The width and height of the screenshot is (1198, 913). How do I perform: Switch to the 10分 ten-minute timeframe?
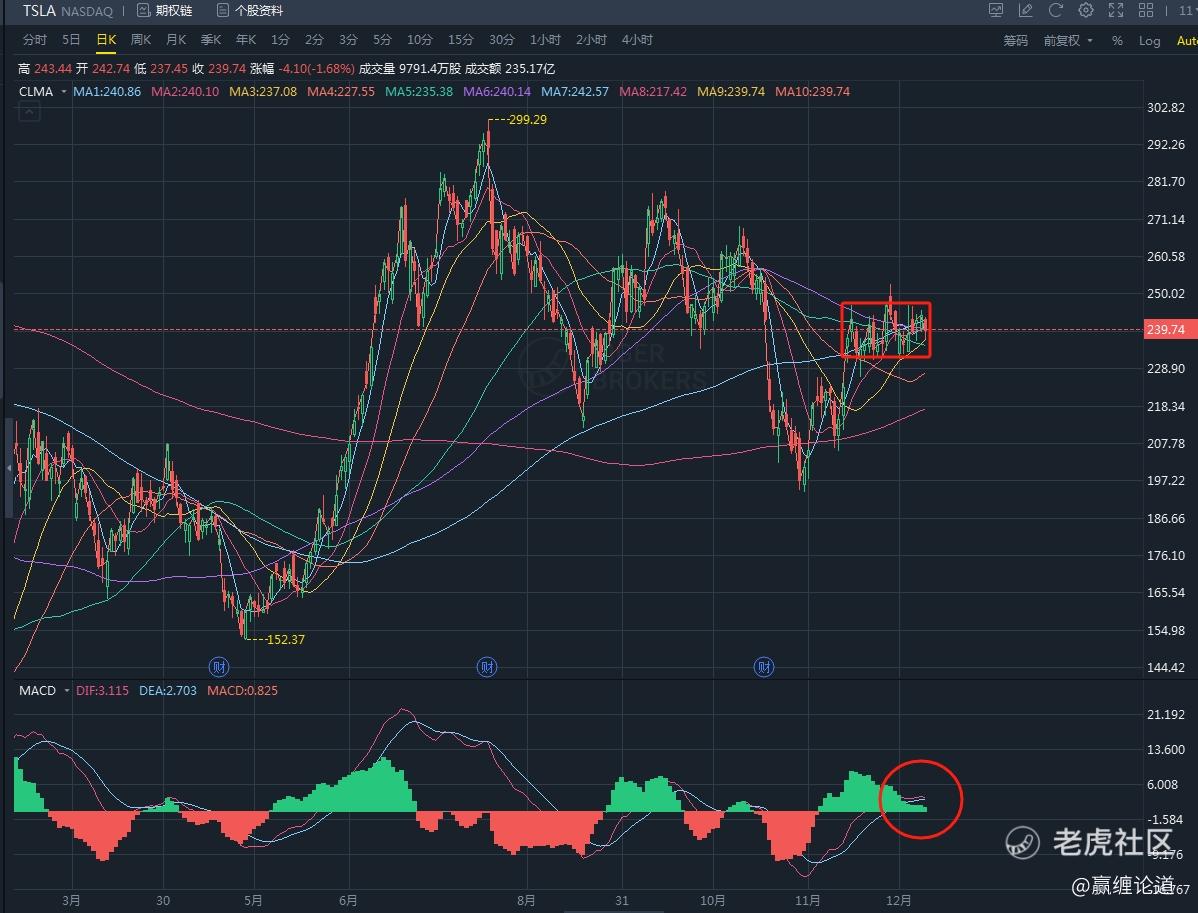tap(419, 40)
